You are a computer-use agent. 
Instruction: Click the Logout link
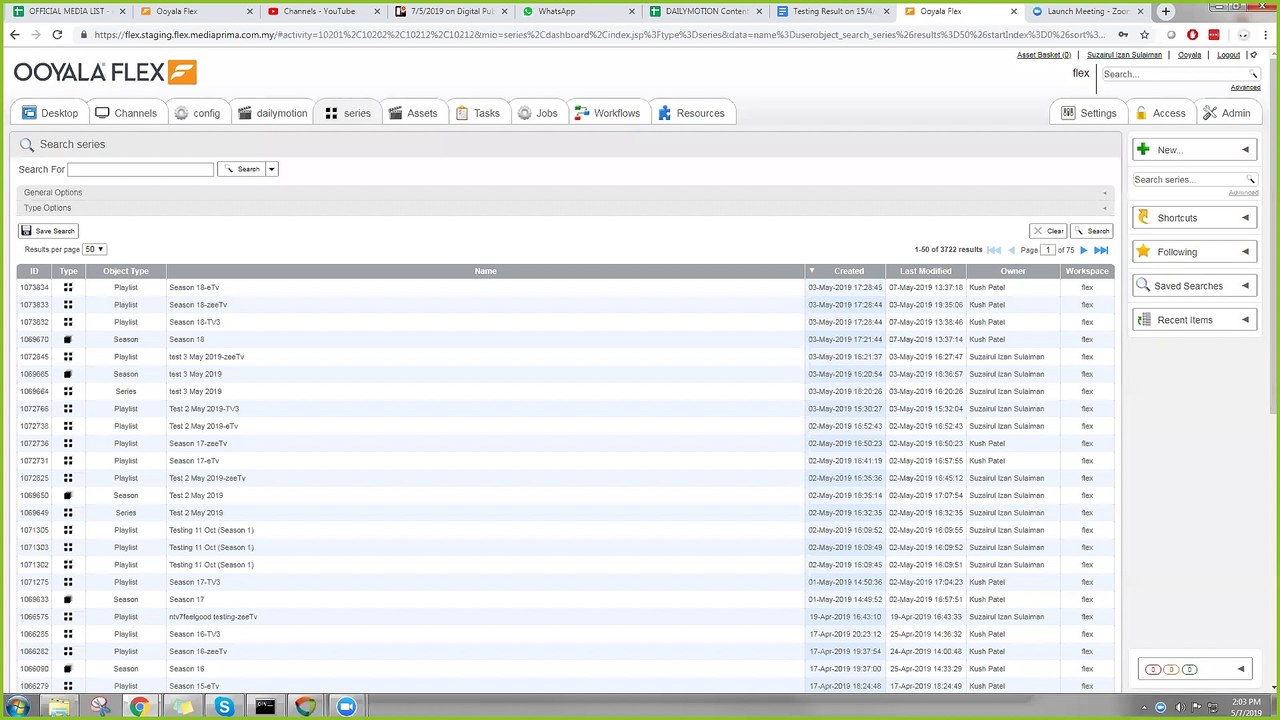click(1228, 55)
